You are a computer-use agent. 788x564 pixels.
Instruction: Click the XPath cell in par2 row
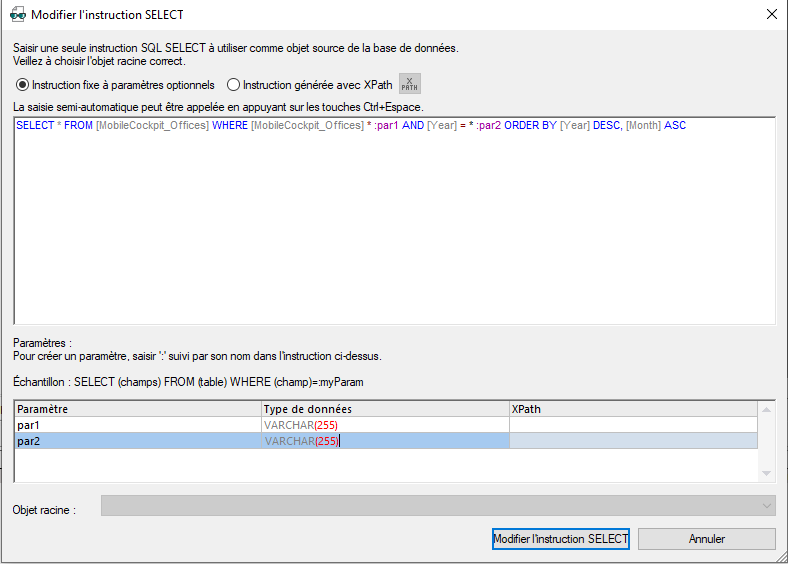point(632,441)
